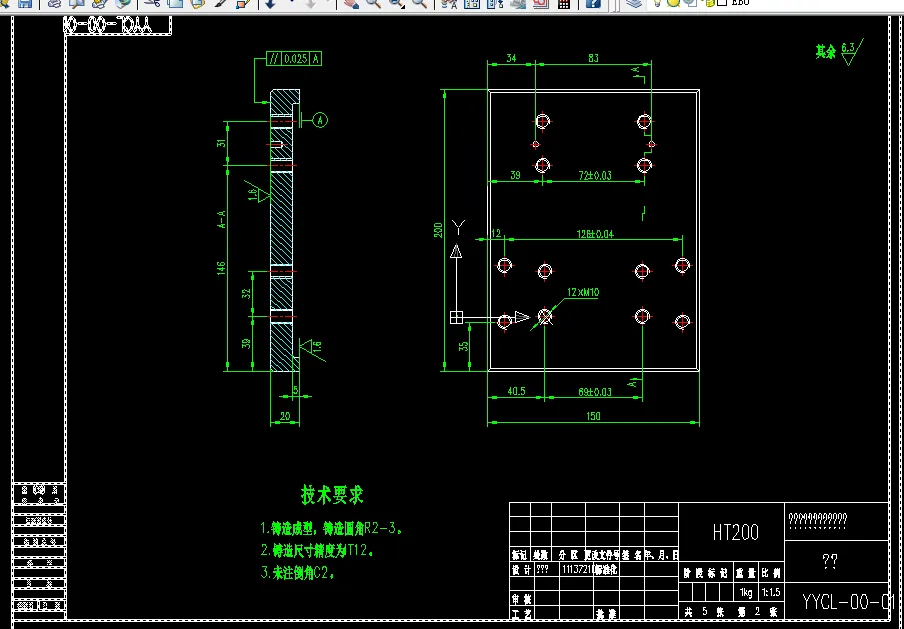Open the Undo history dropdown arrow
This screenshot has width=904, height=629.
[291, 3]
